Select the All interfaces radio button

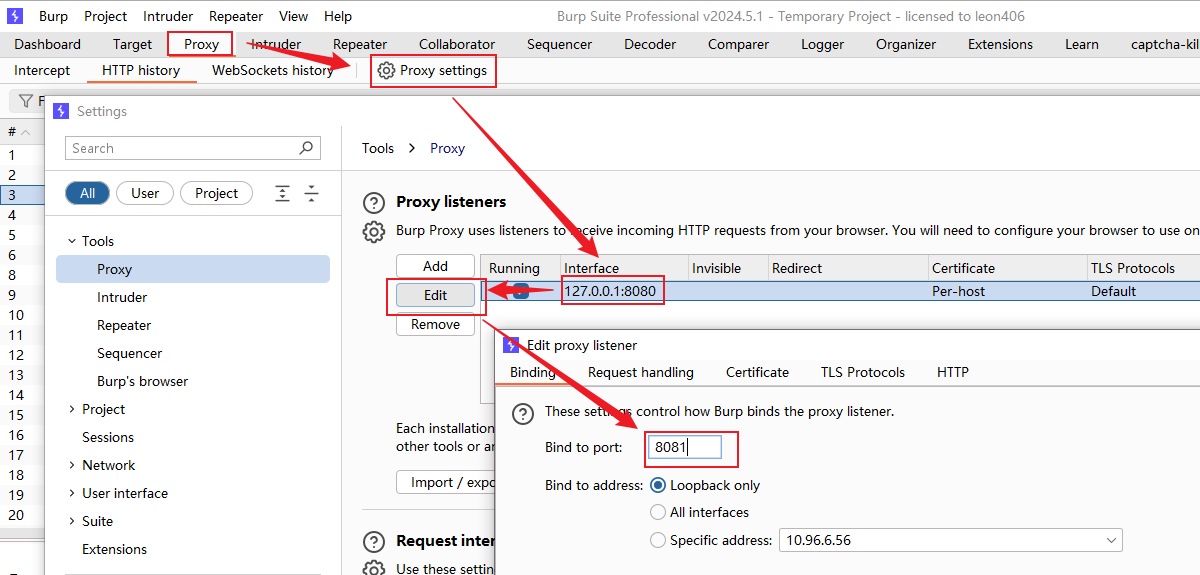tap(658, 512)
